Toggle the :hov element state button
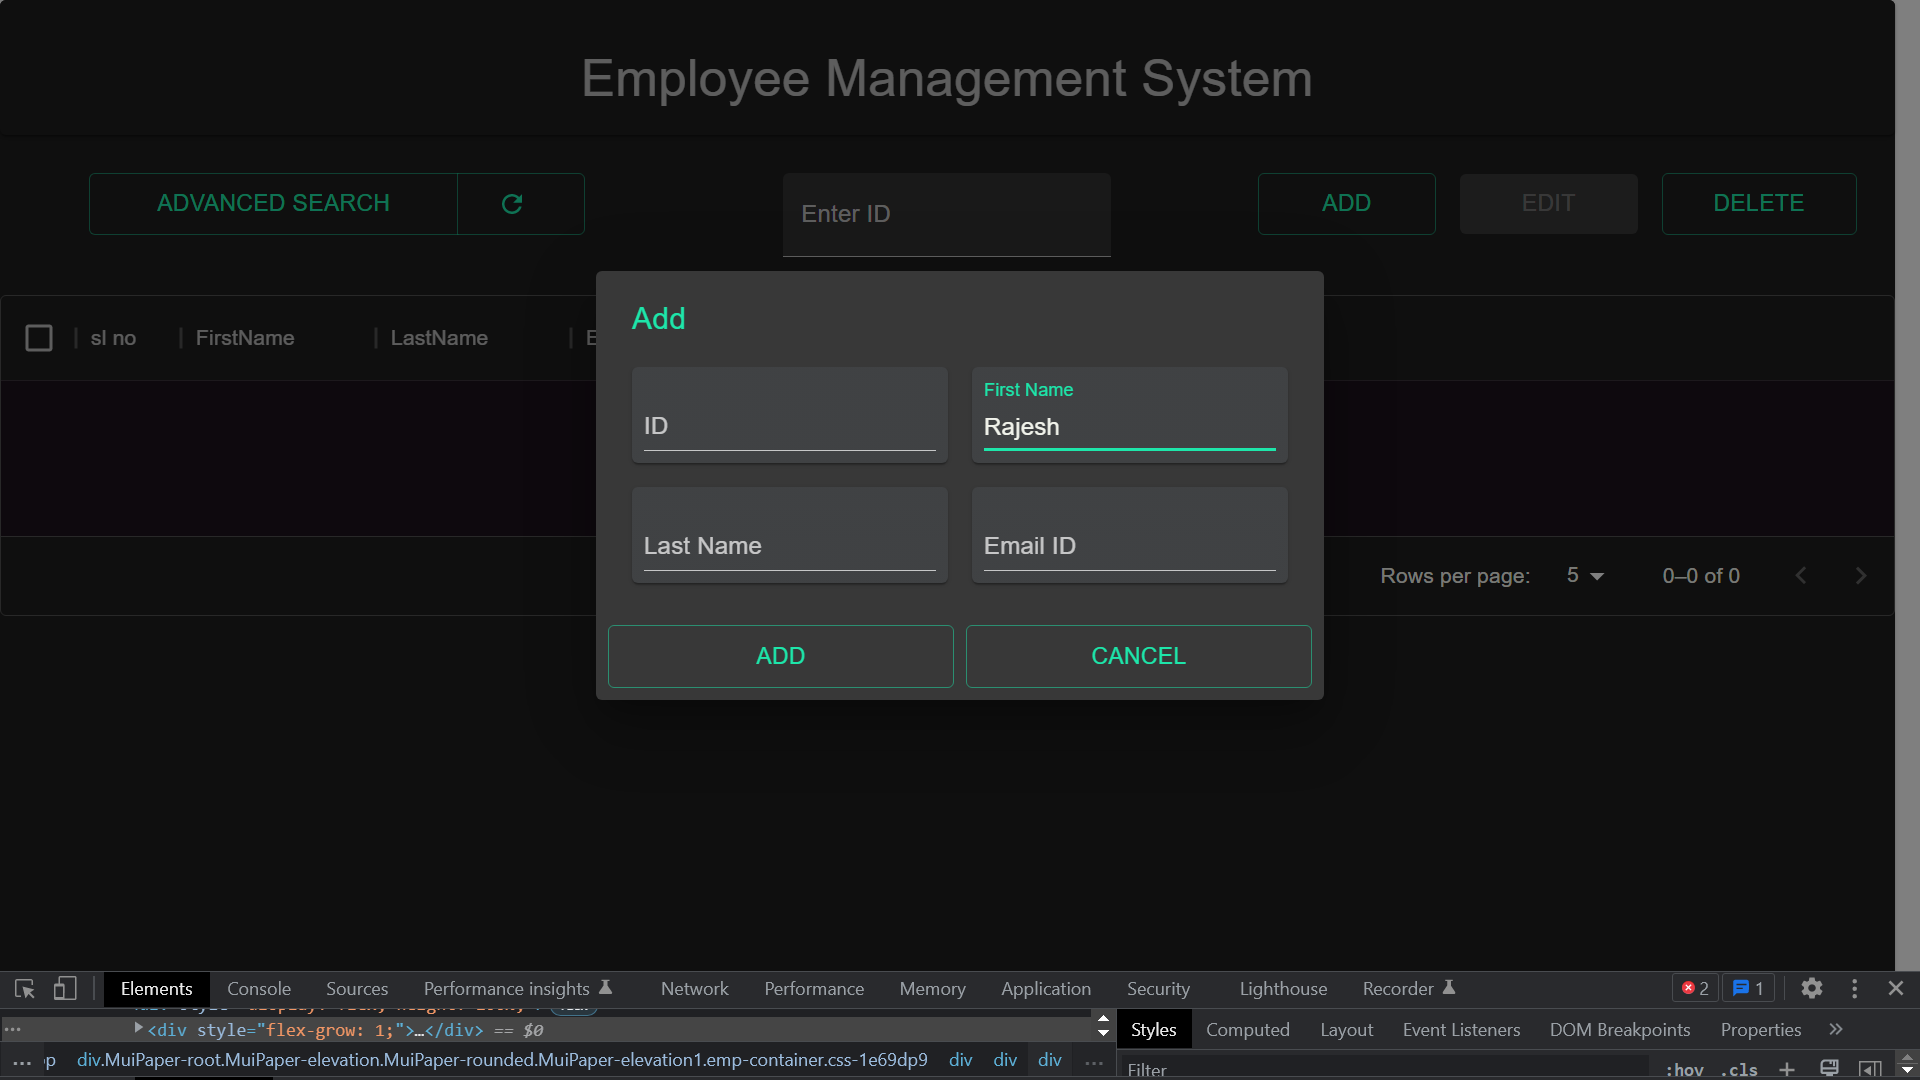Viewport: 1920px width, 1080px height. click(x=1684, y=1069)
